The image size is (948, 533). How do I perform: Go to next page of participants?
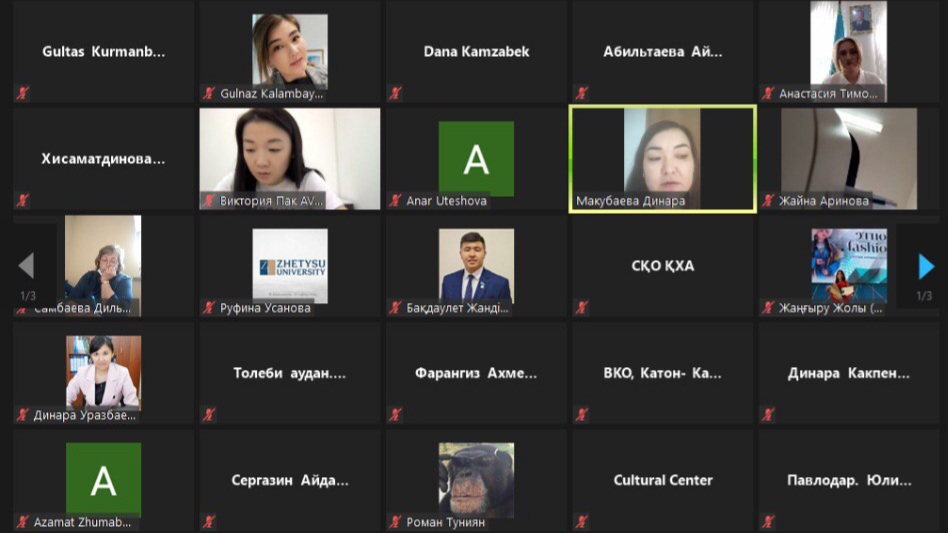926,266
